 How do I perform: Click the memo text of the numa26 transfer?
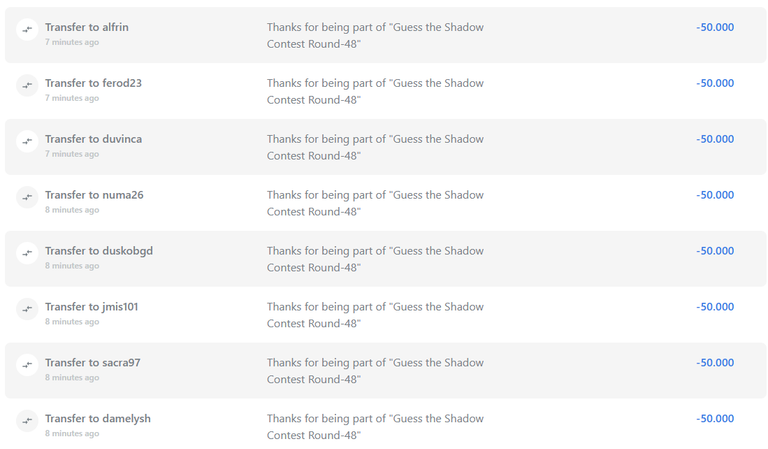tap(375, 203)
